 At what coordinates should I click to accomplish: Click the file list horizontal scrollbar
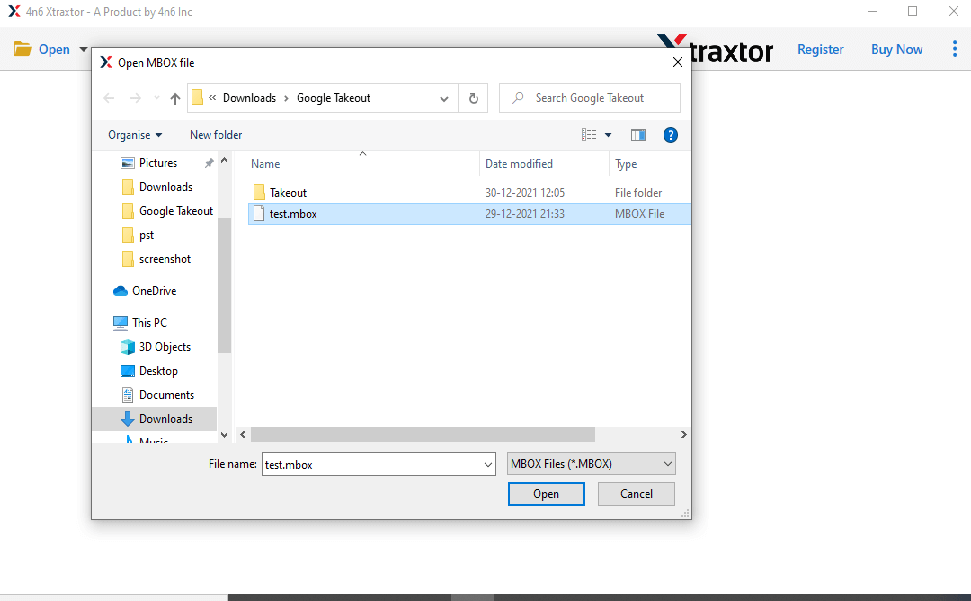423,435
